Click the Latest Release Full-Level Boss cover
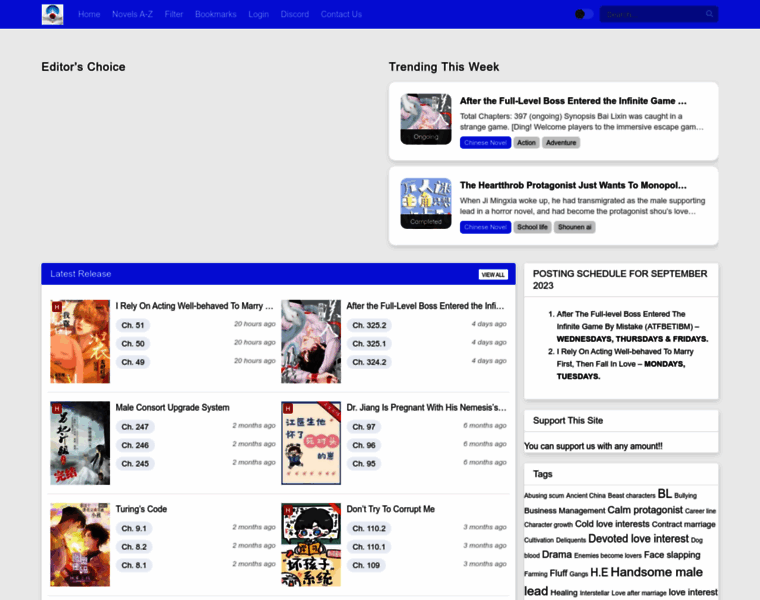This screenshot has height=600, width=760. click(x=311, y=341)
